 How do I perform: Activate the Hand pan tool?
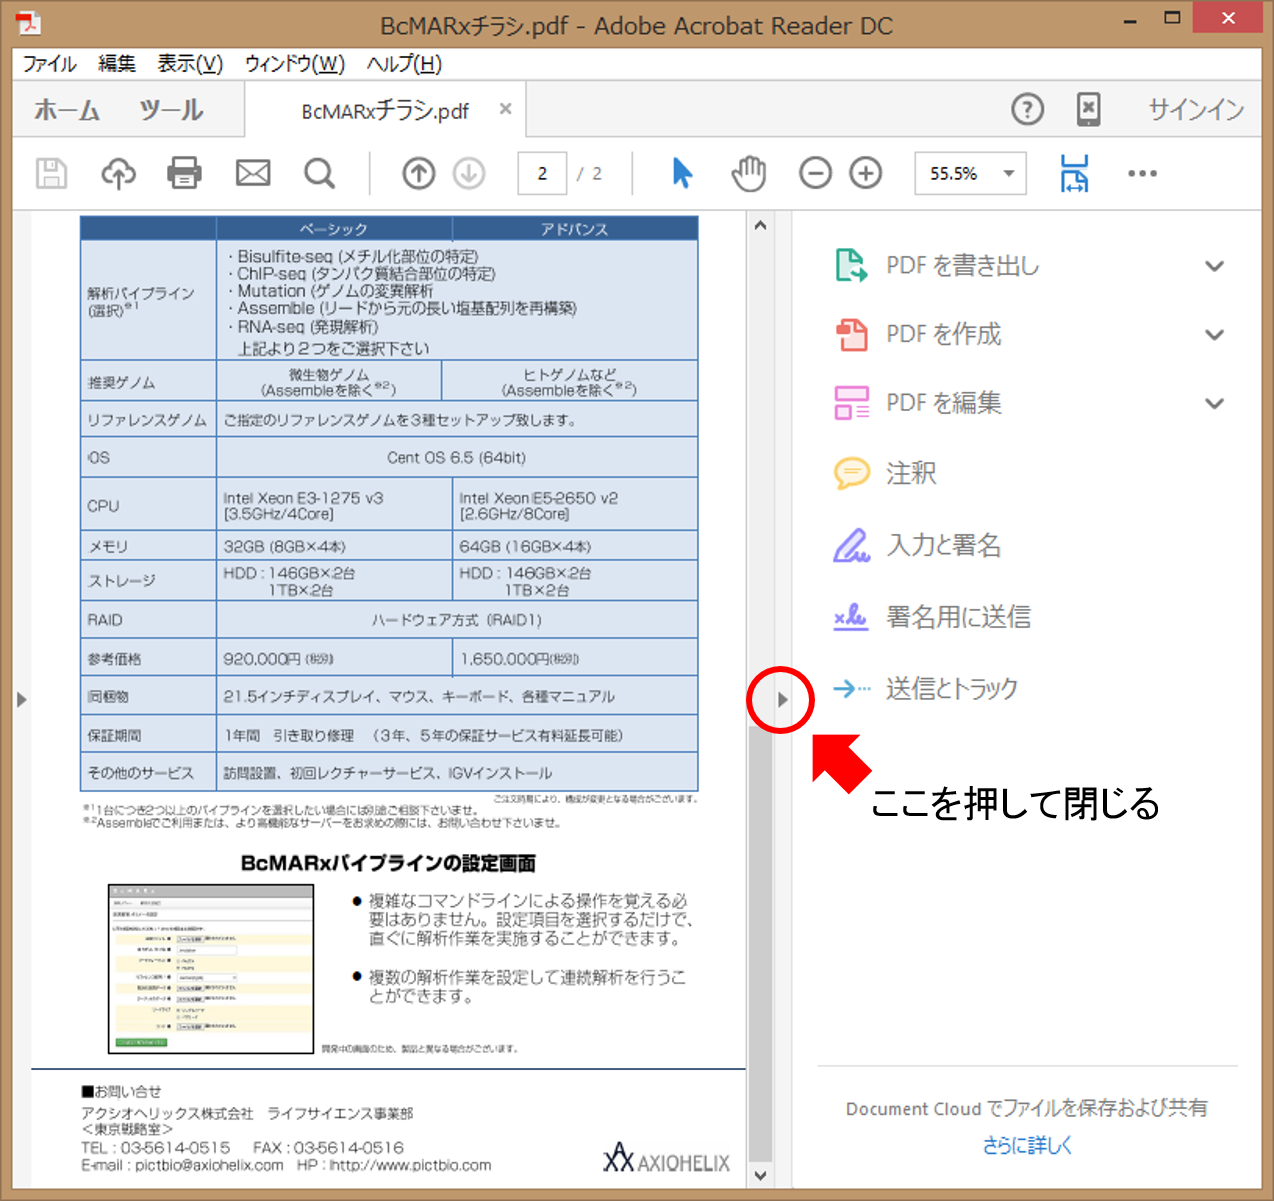[x=748, y=174]
